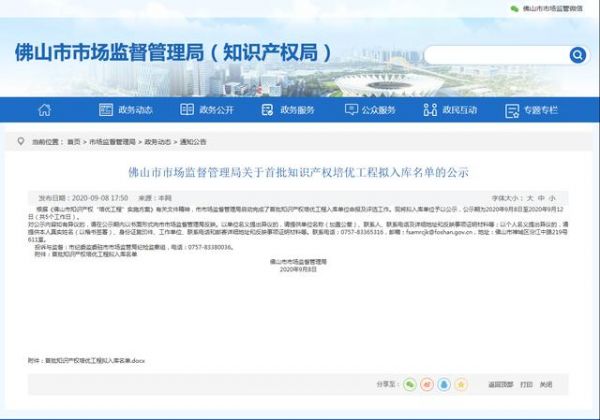
Task: Click 返回顶部 back-to-top link
Action: (501, 384)
